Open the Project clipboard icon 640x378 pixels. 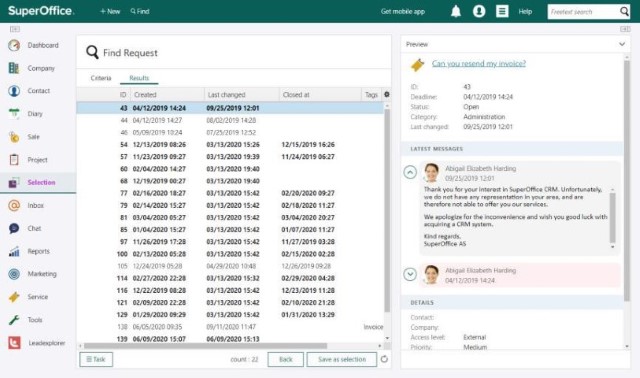[x=14, y=160]
